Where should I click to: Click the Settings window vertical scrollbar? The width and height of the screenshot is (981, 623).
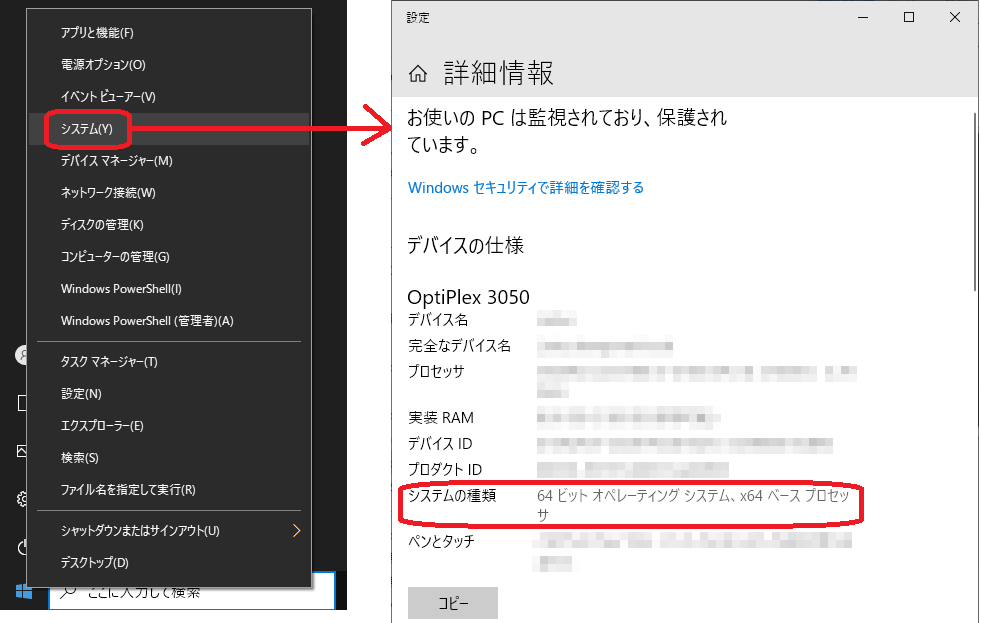pyautogui.click(x=975, y=200)
